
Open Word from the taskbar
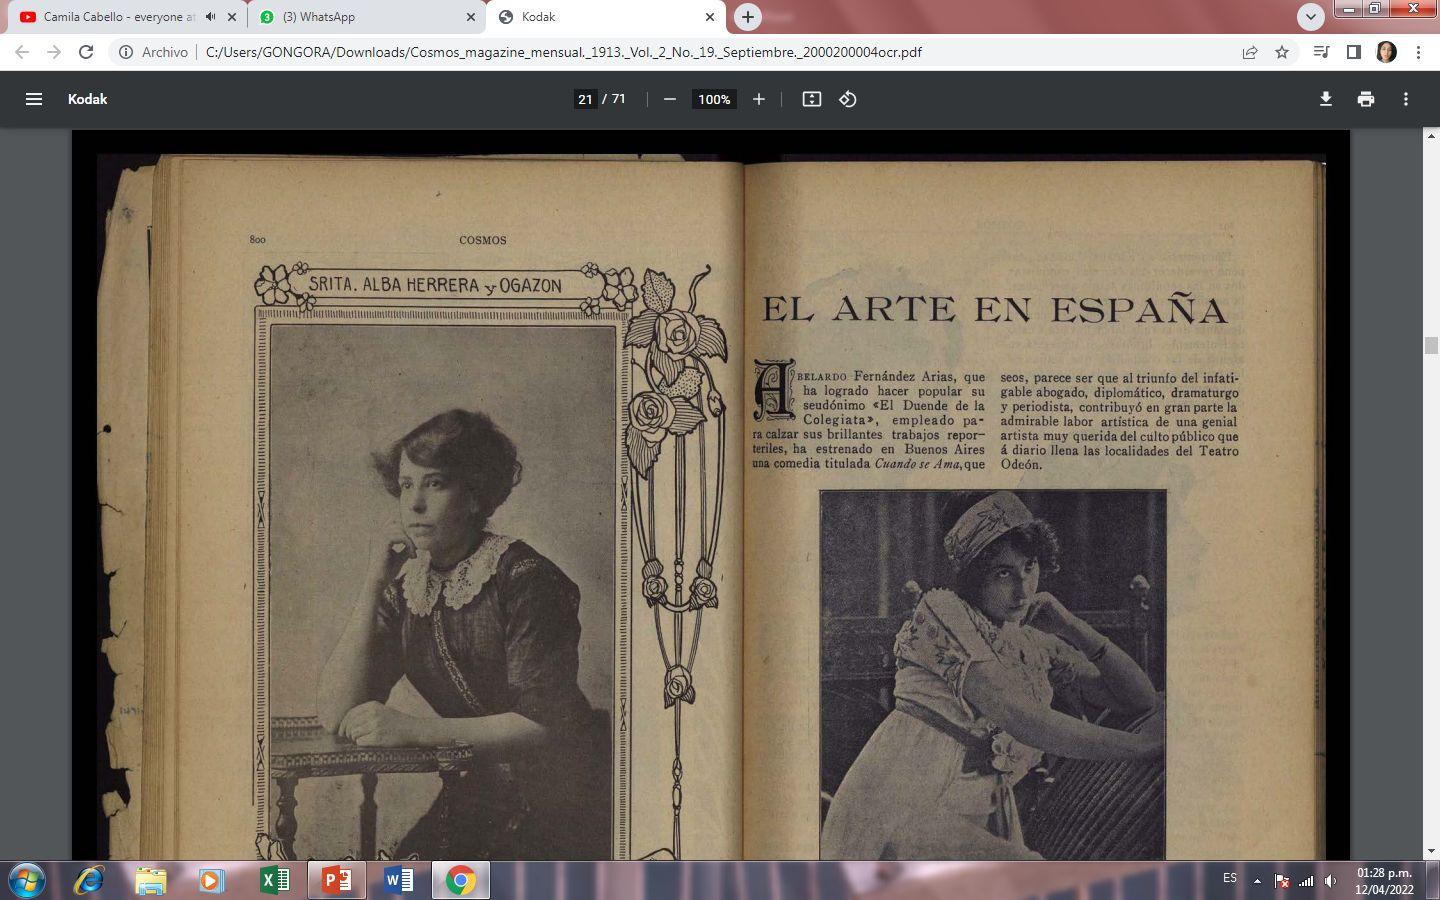(398, 880)
